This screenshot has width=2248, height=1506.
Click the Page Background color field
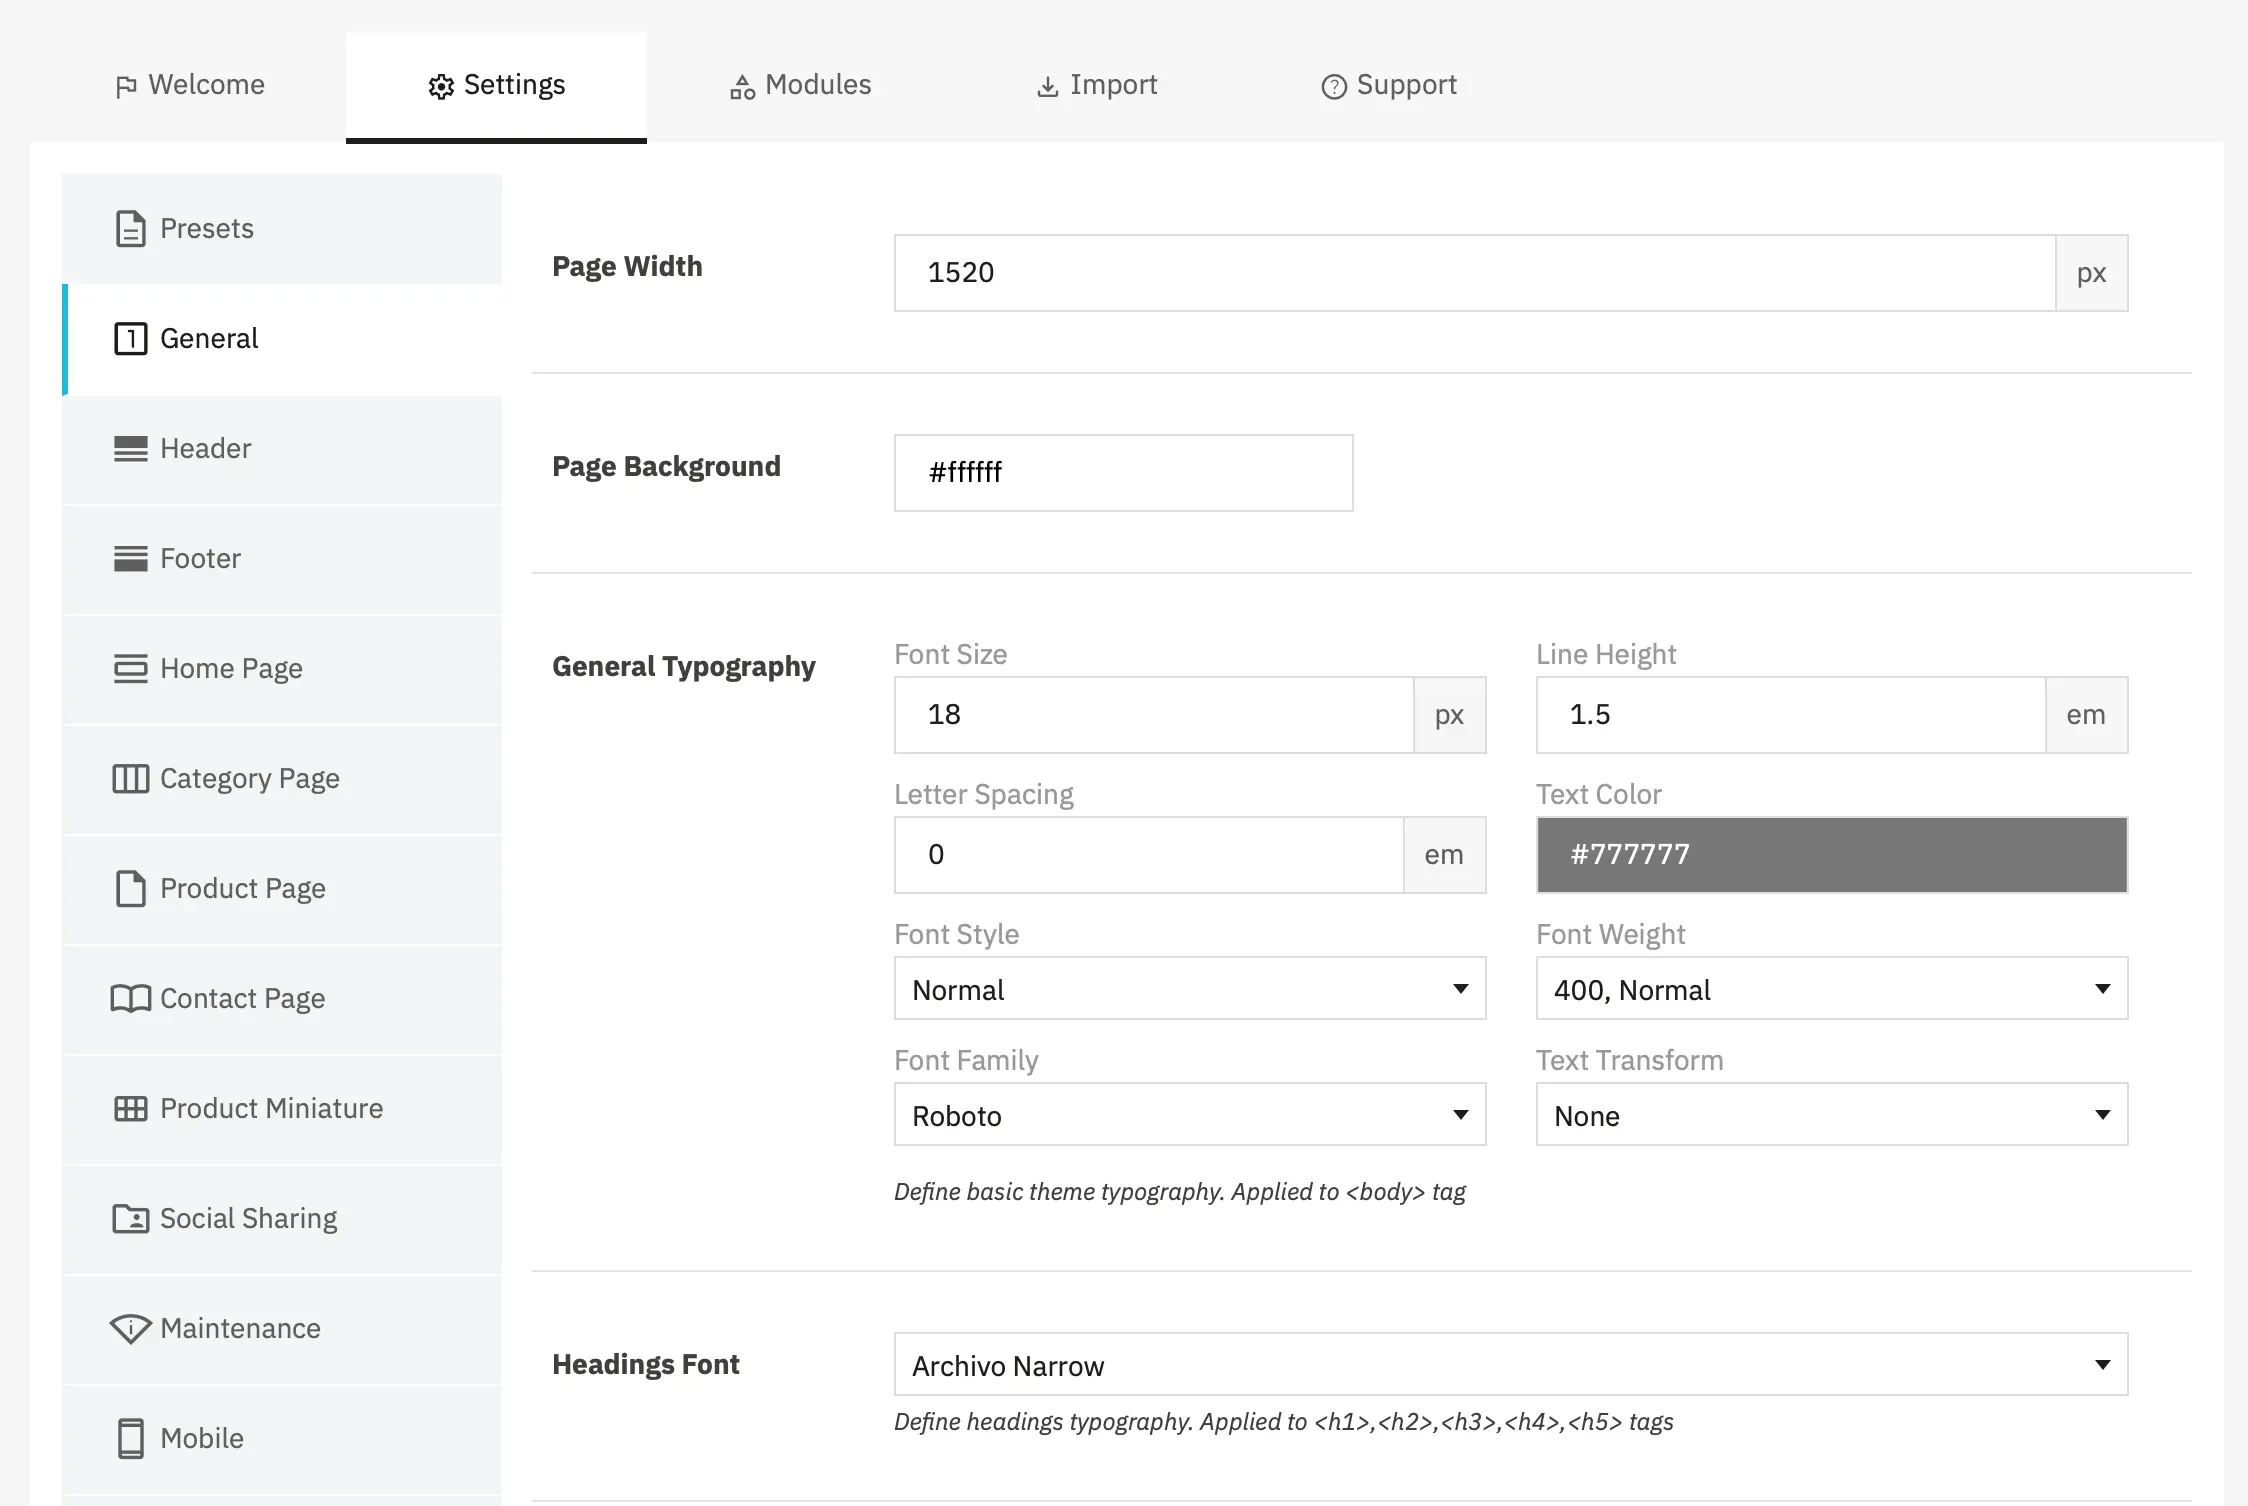coord(1124,473)
